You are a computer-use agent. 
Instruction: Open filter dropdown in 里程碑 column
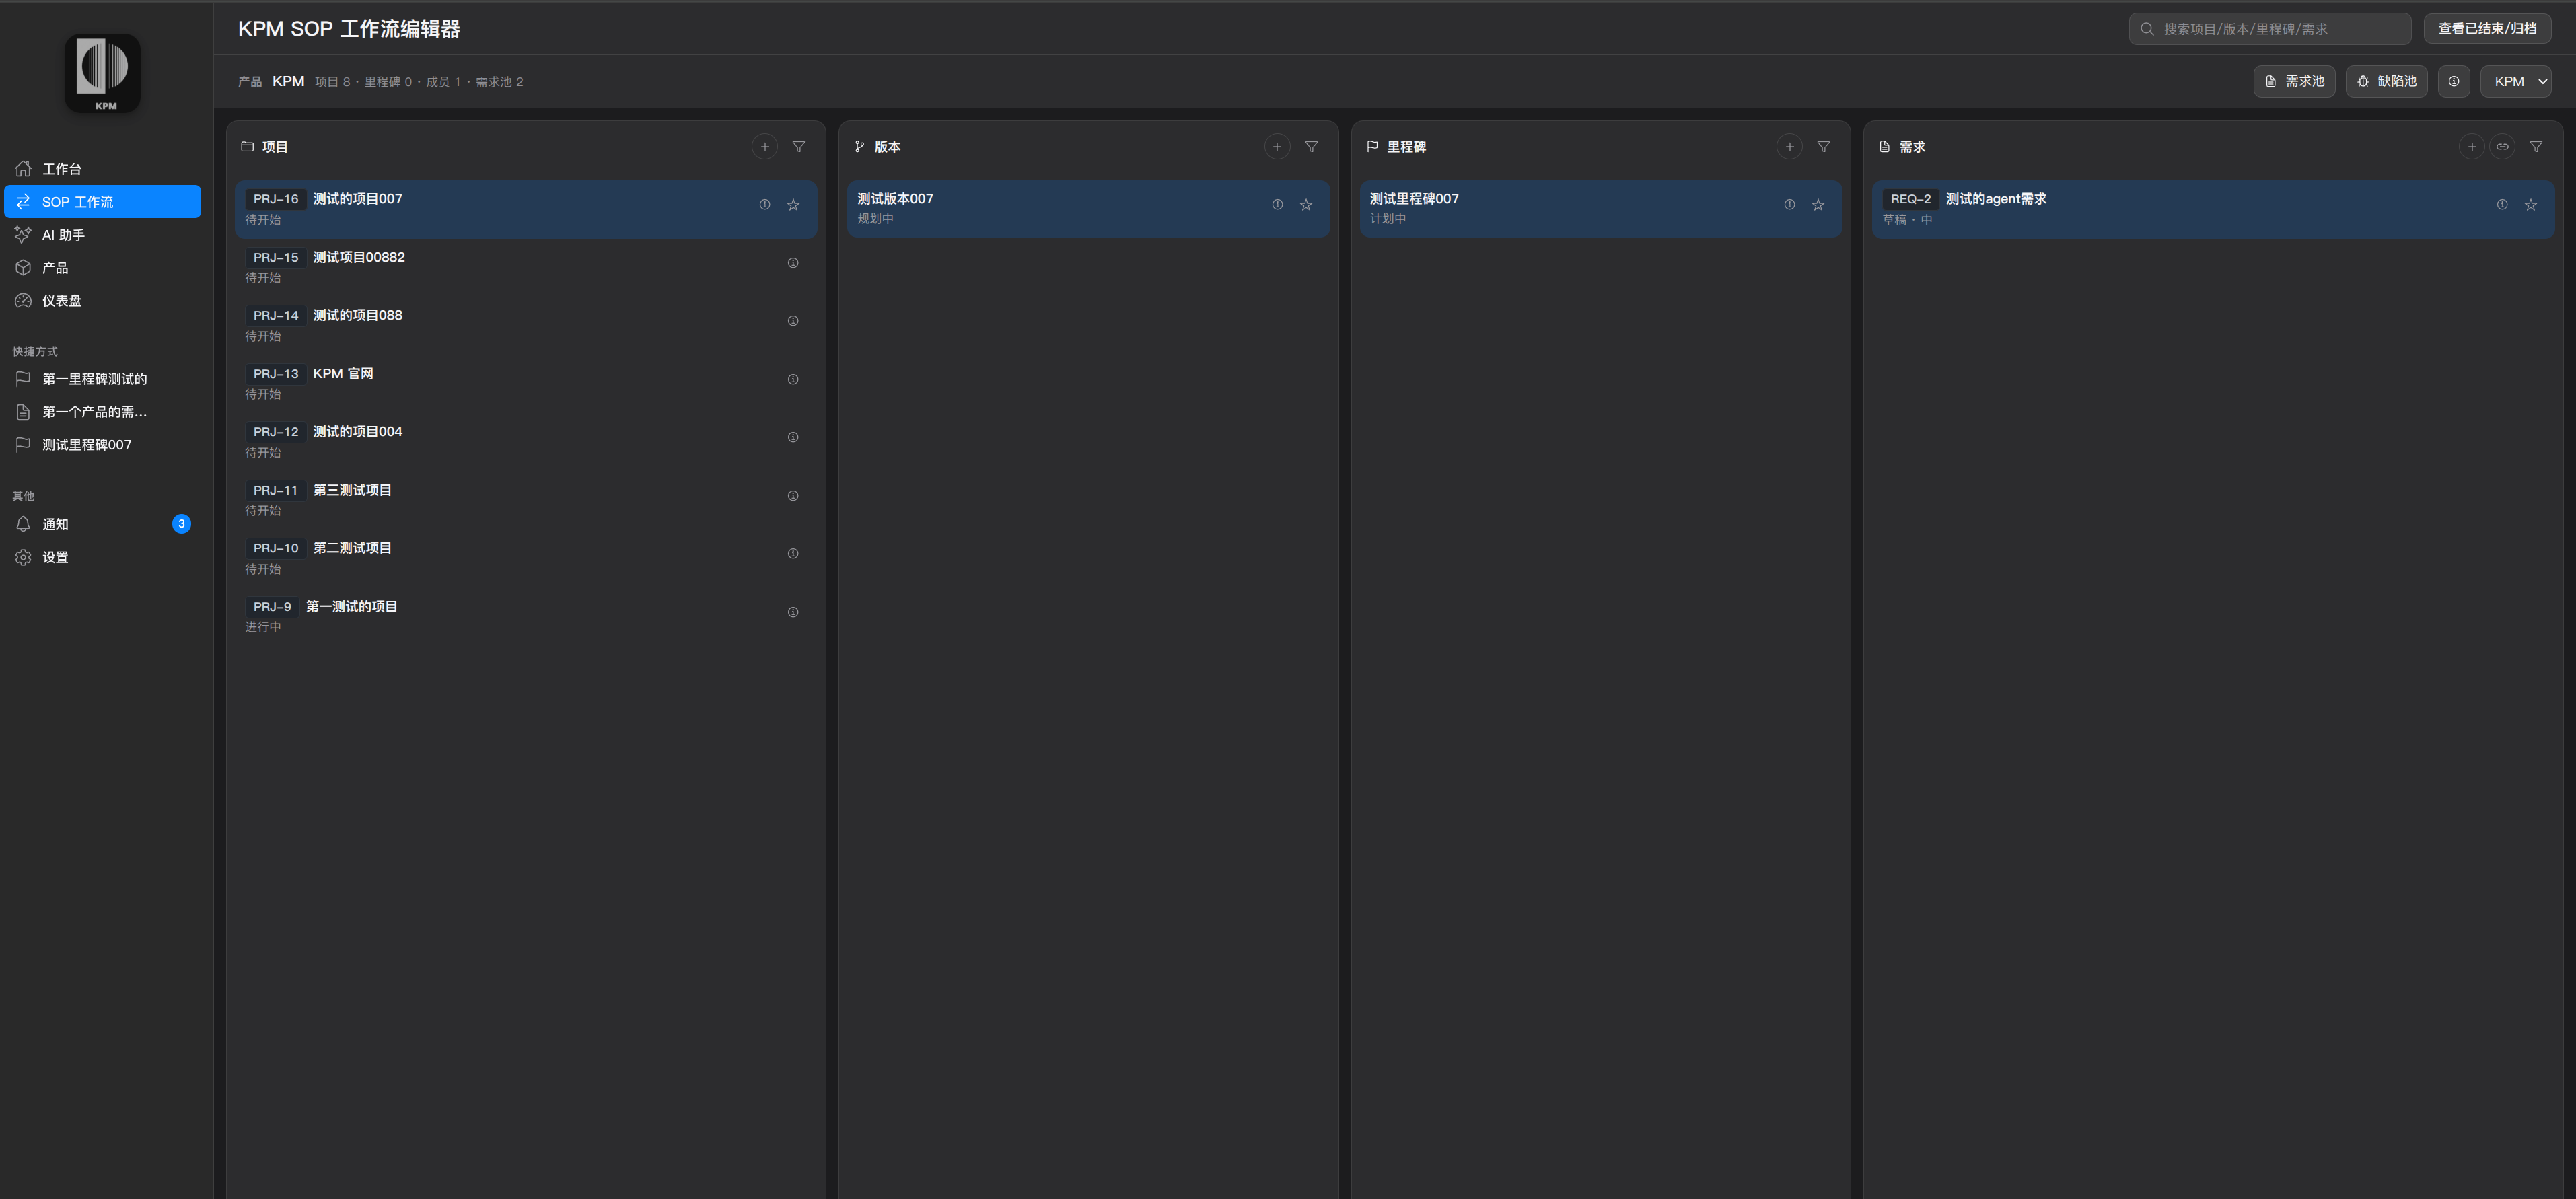pyautogui.click(x=1823, y=147)
